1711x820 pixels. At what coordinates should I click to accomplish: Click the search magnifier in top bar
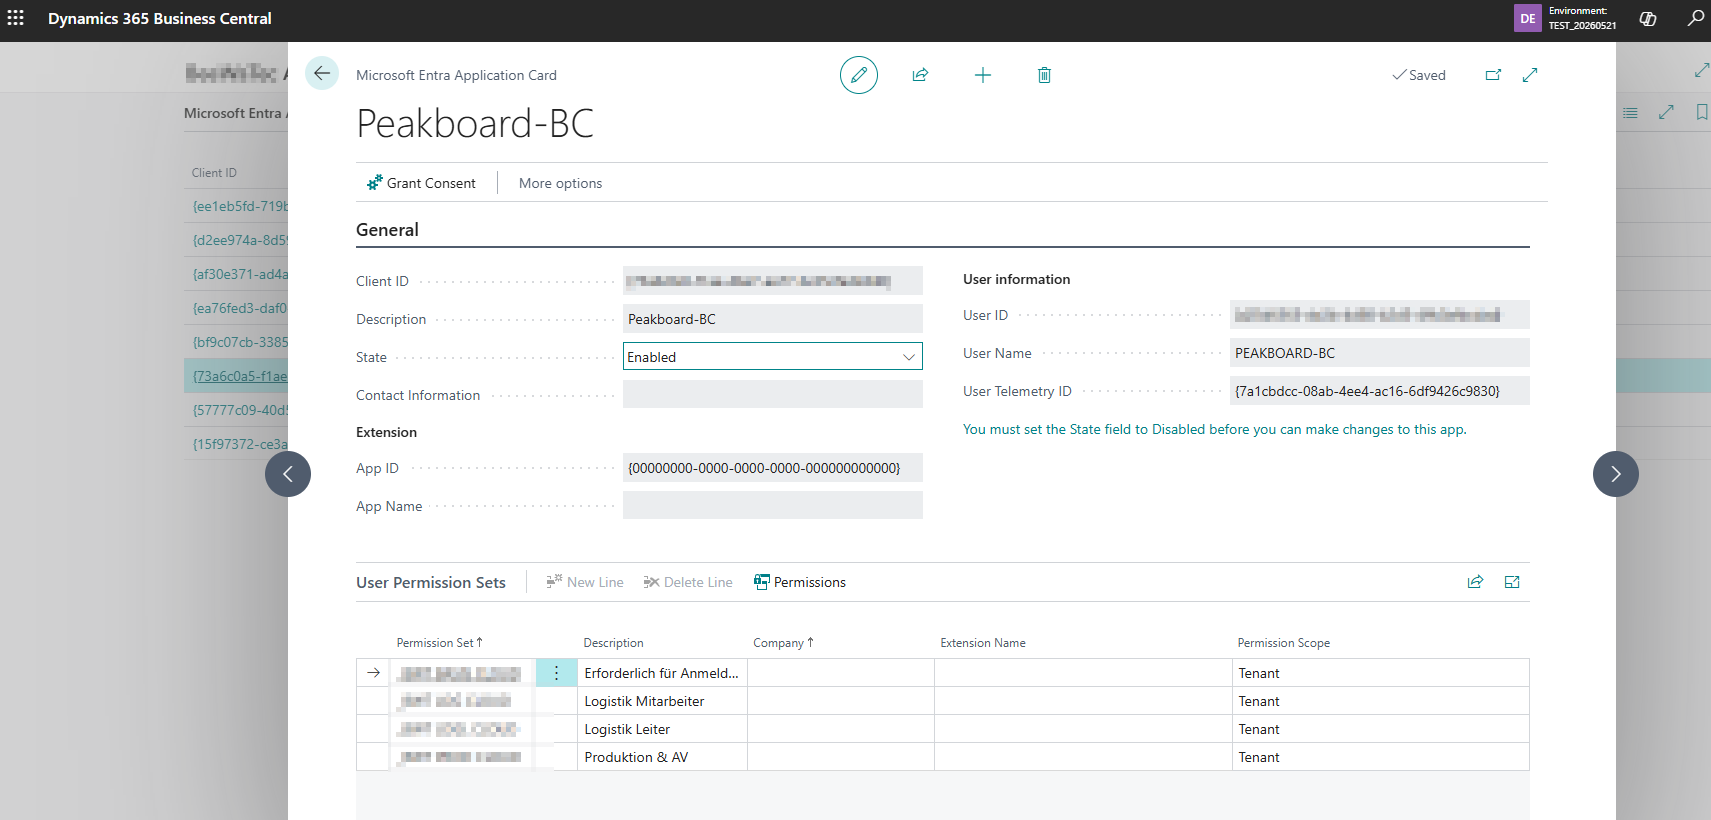coord(1695,18)
